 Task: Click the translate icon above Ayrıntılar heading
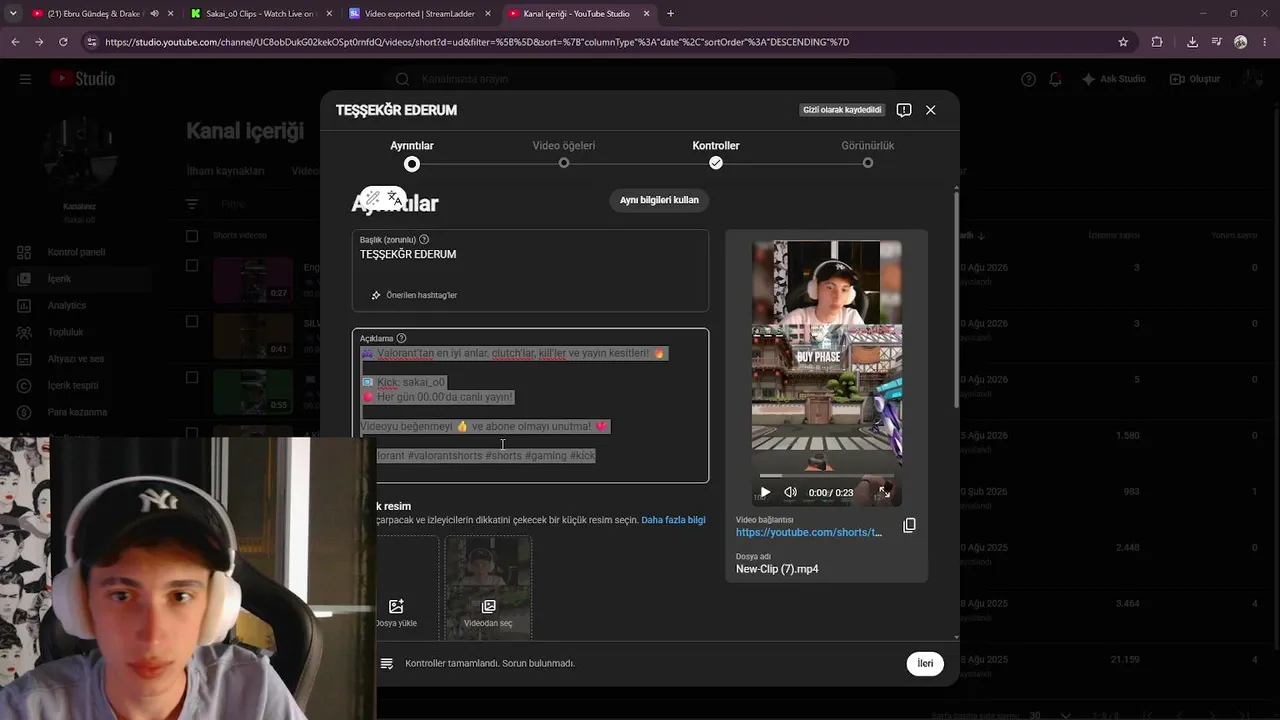394,198
